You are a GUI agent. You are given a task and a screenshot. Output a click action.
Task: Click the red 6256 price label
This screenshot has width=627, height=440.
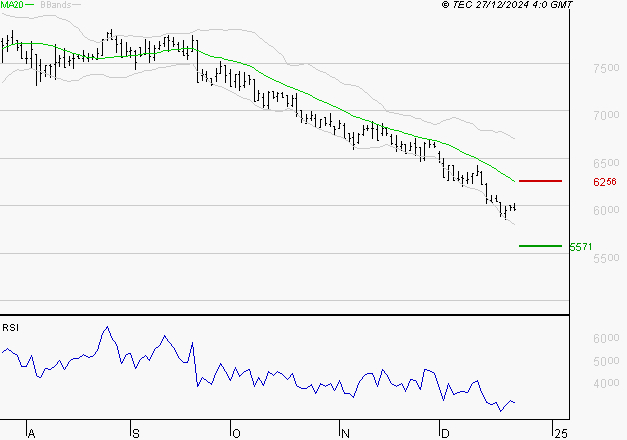(x=605, y=182)
